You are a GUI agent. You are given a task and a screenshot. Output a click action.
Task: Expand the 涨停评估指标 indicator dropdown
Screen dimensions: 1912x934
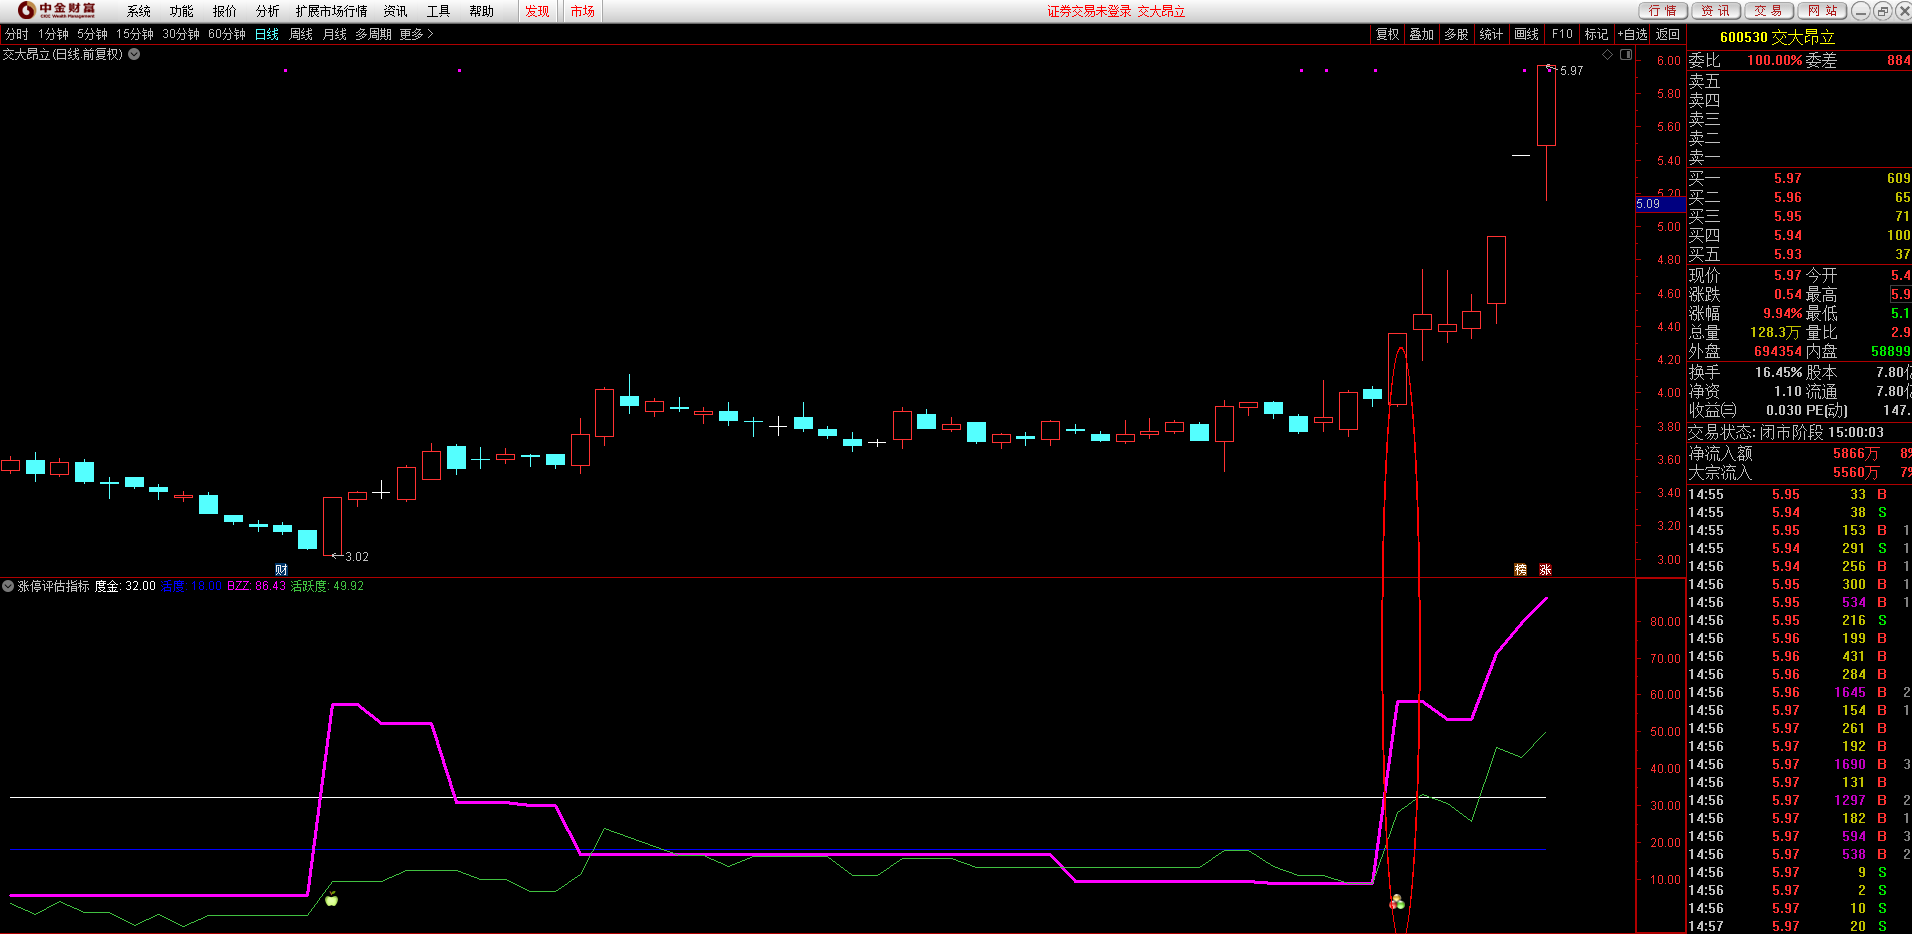coord(8,586)
